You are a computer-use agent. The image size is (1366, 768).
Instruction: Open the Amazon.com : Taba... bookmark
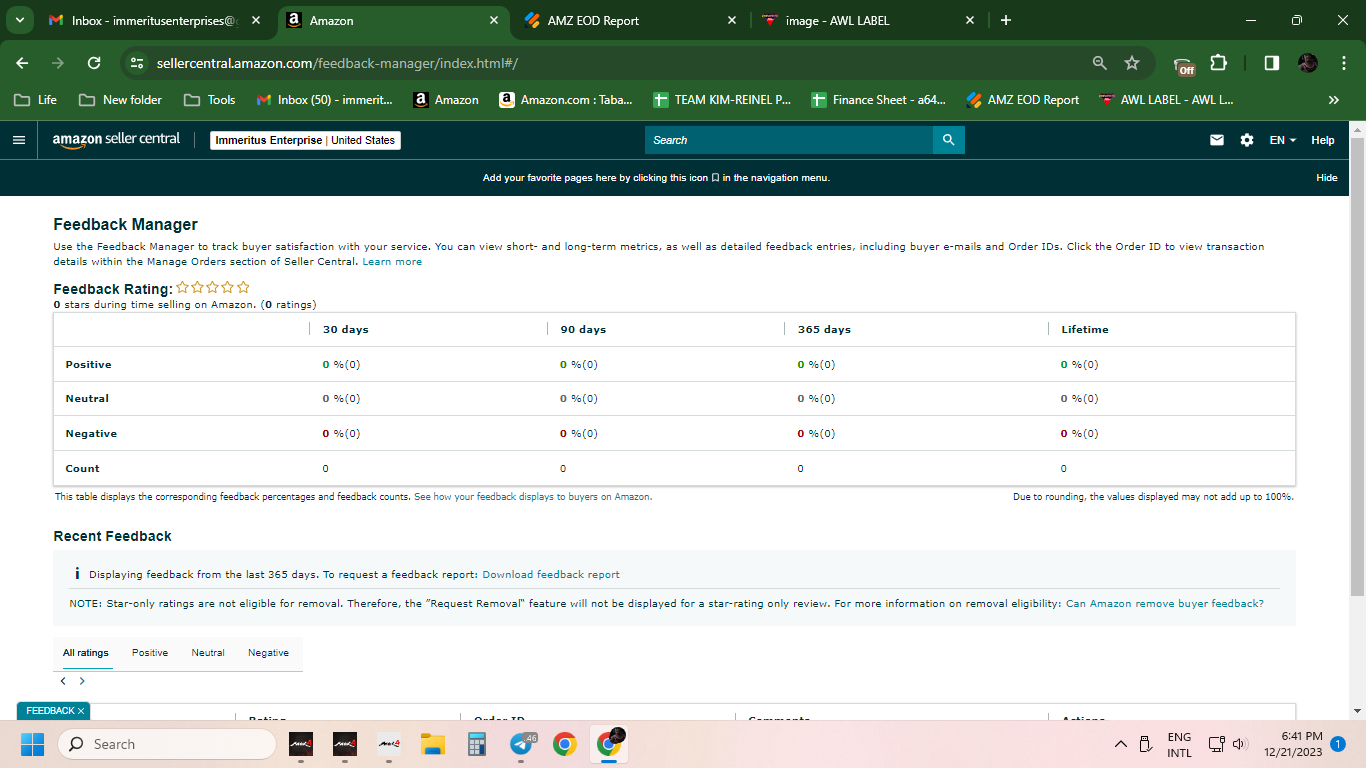pyautogui.click(x=566, y=100)
